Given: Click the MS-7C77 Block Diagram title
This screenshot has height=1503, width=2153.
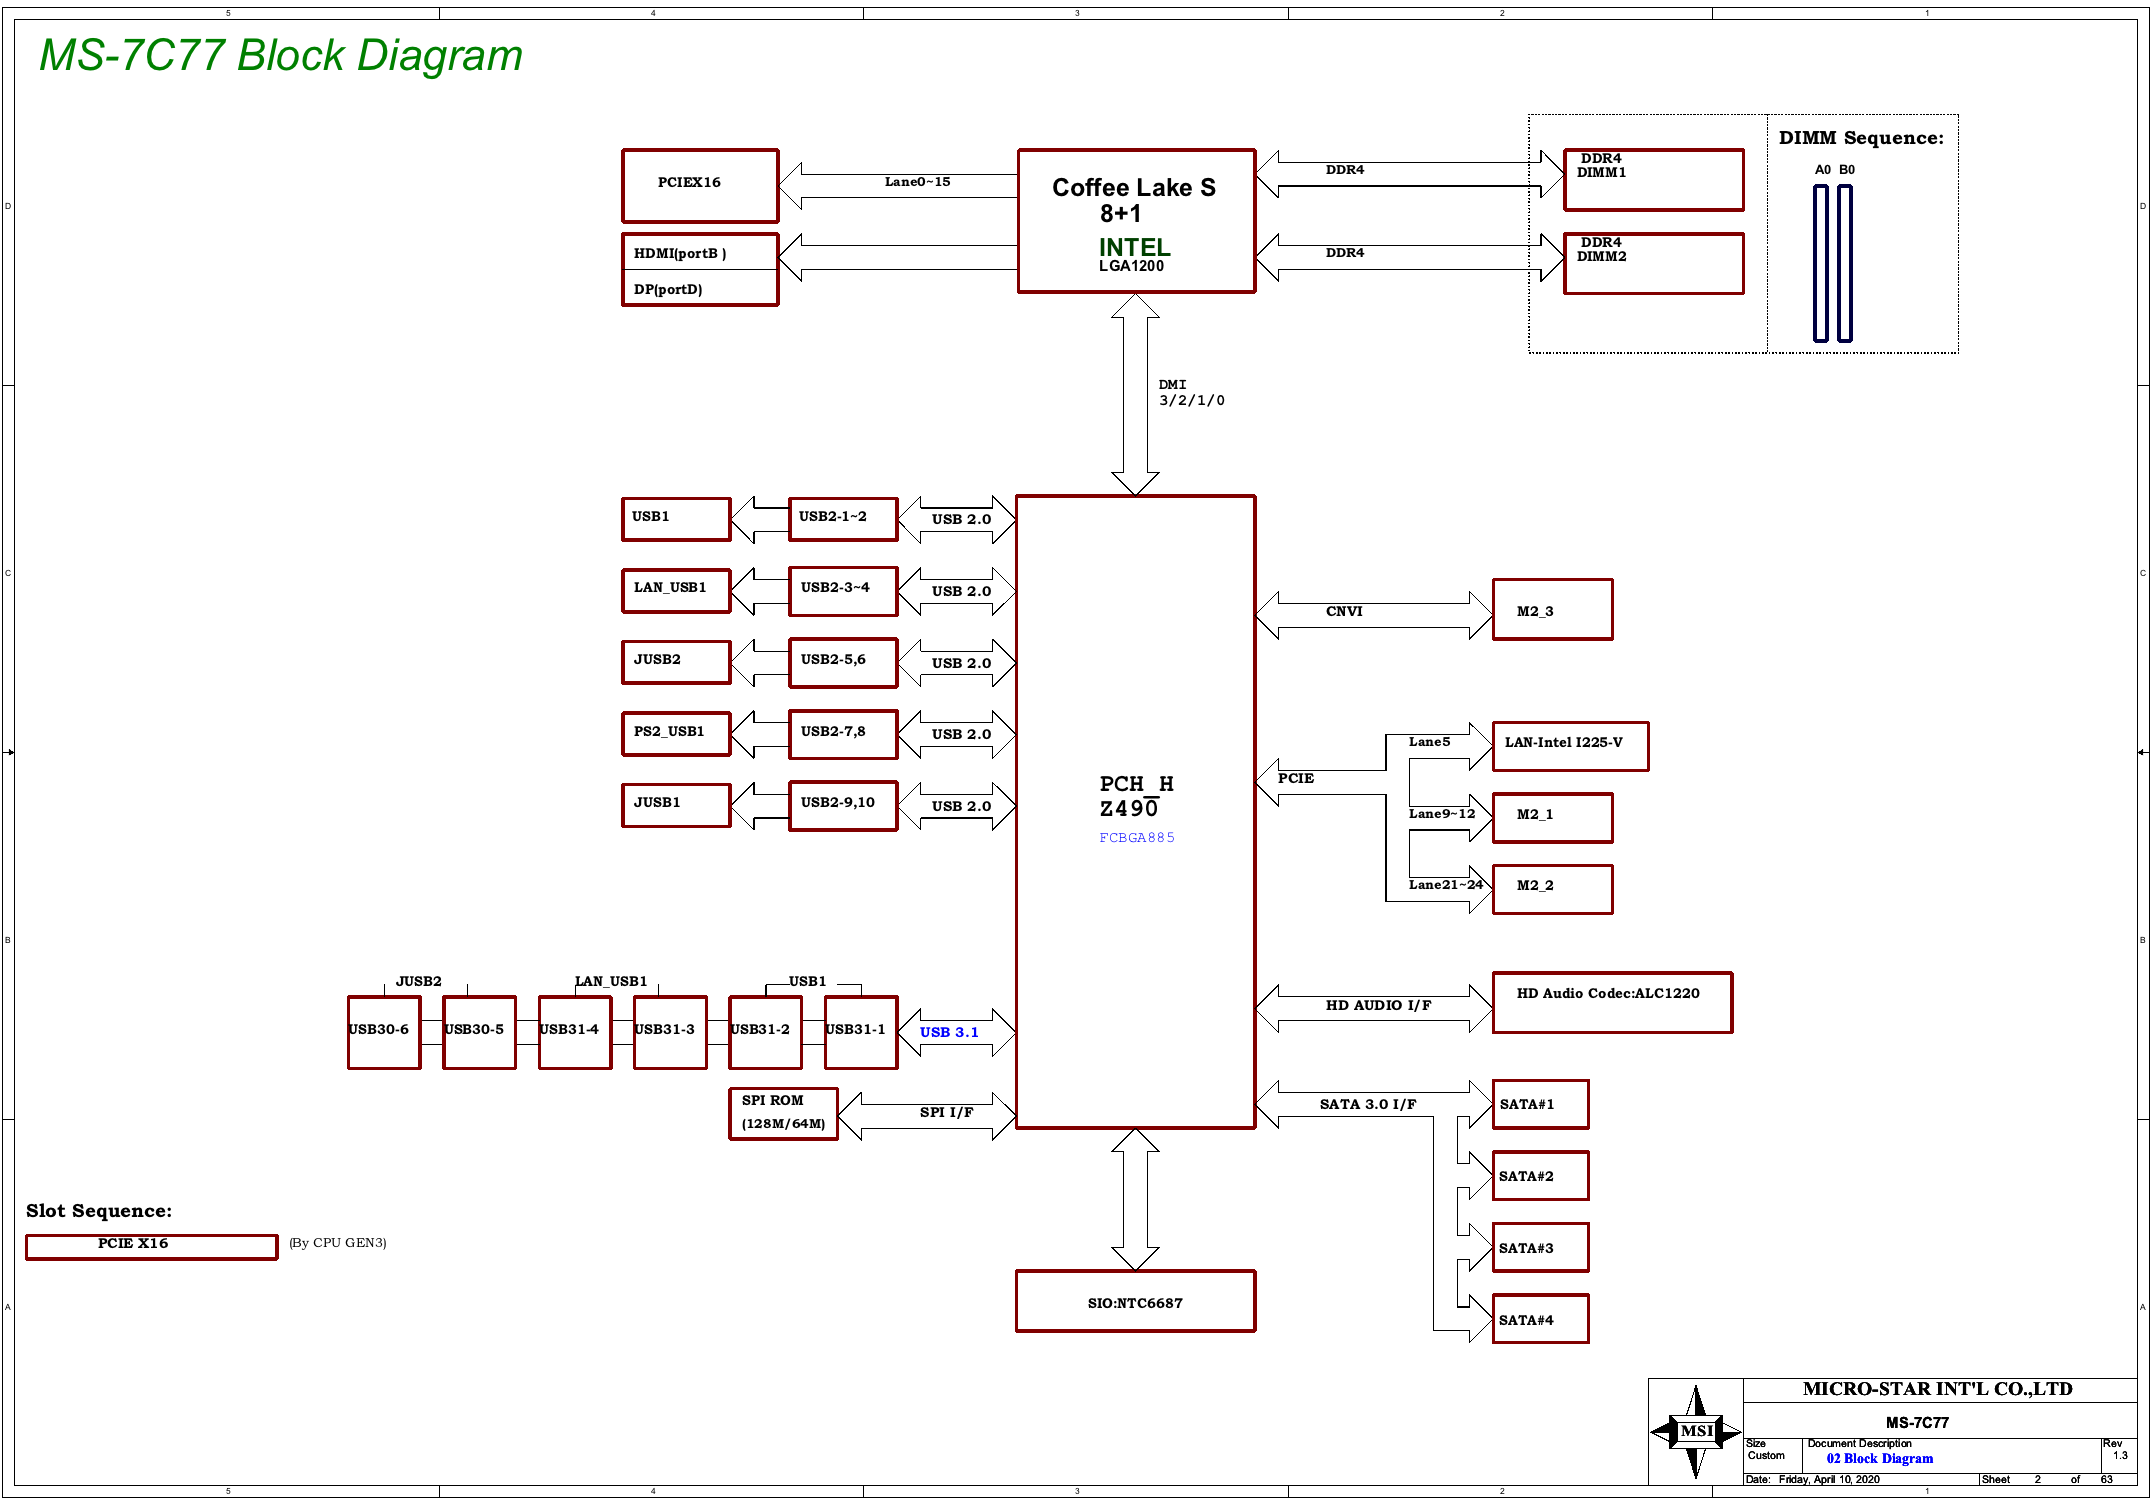Looking at the screenshot, I should (281, 55).
